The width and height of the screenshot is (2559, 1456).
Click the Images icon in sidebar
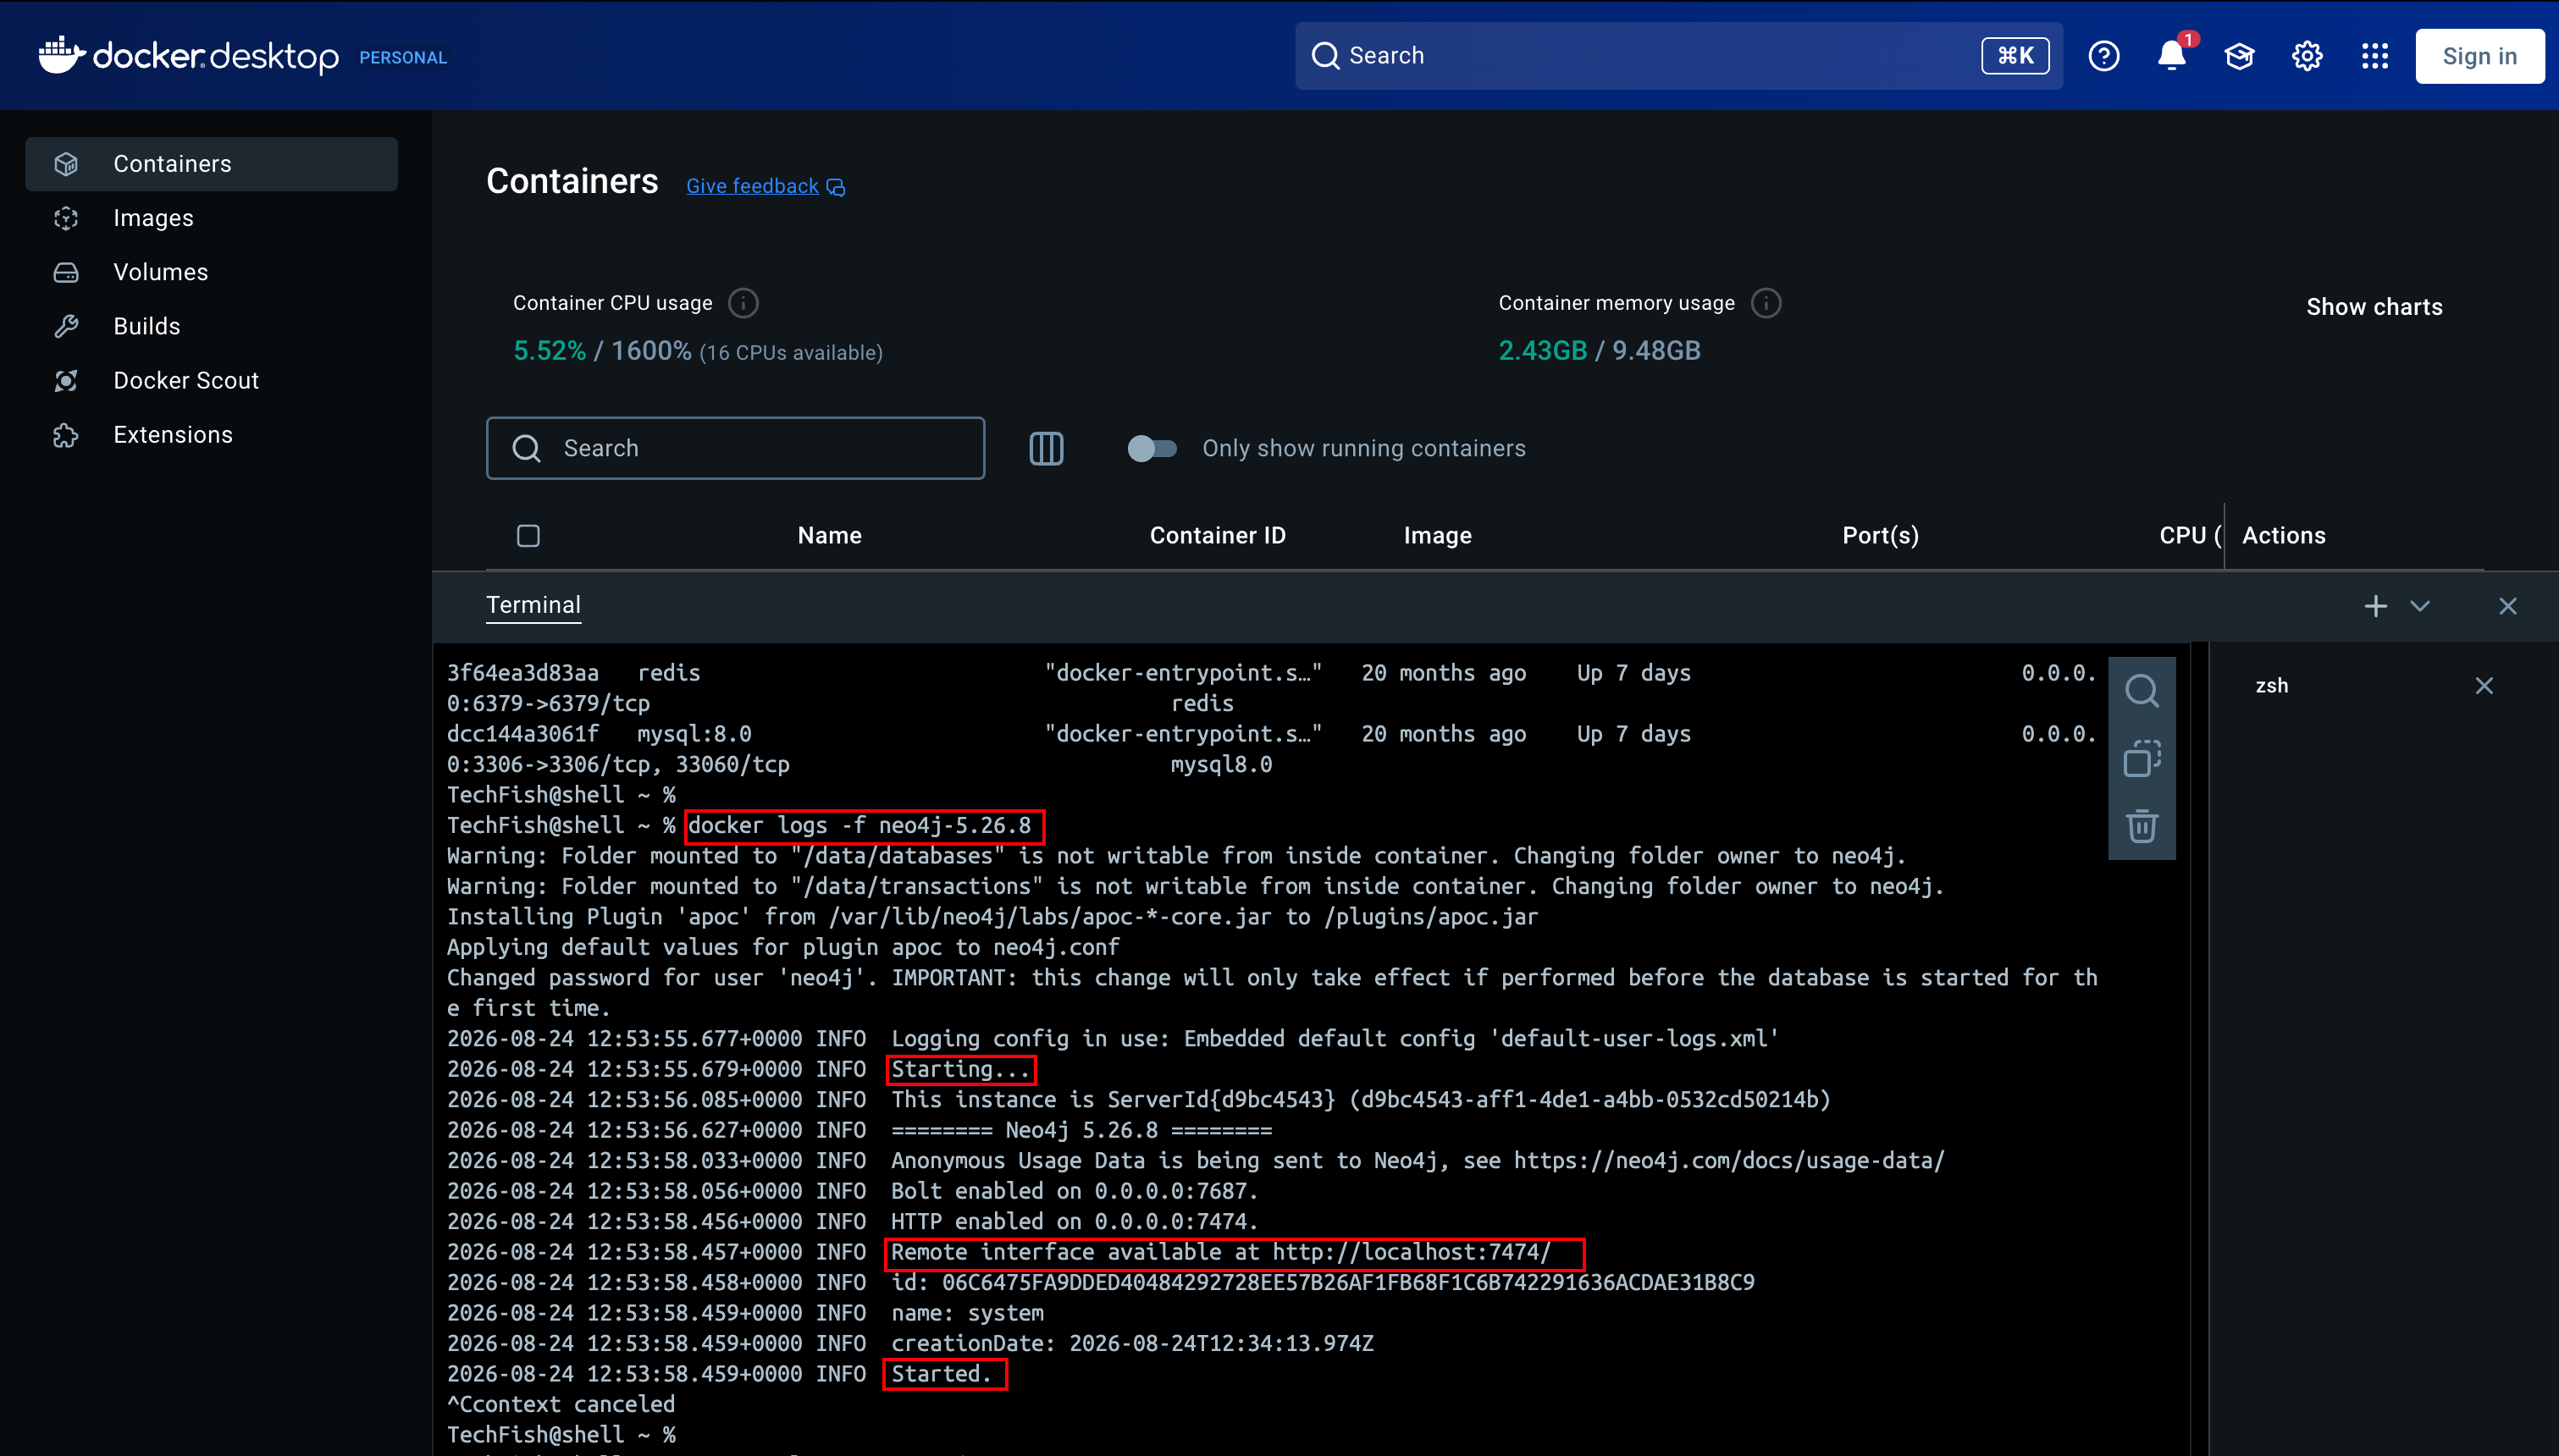click(66, 218)
